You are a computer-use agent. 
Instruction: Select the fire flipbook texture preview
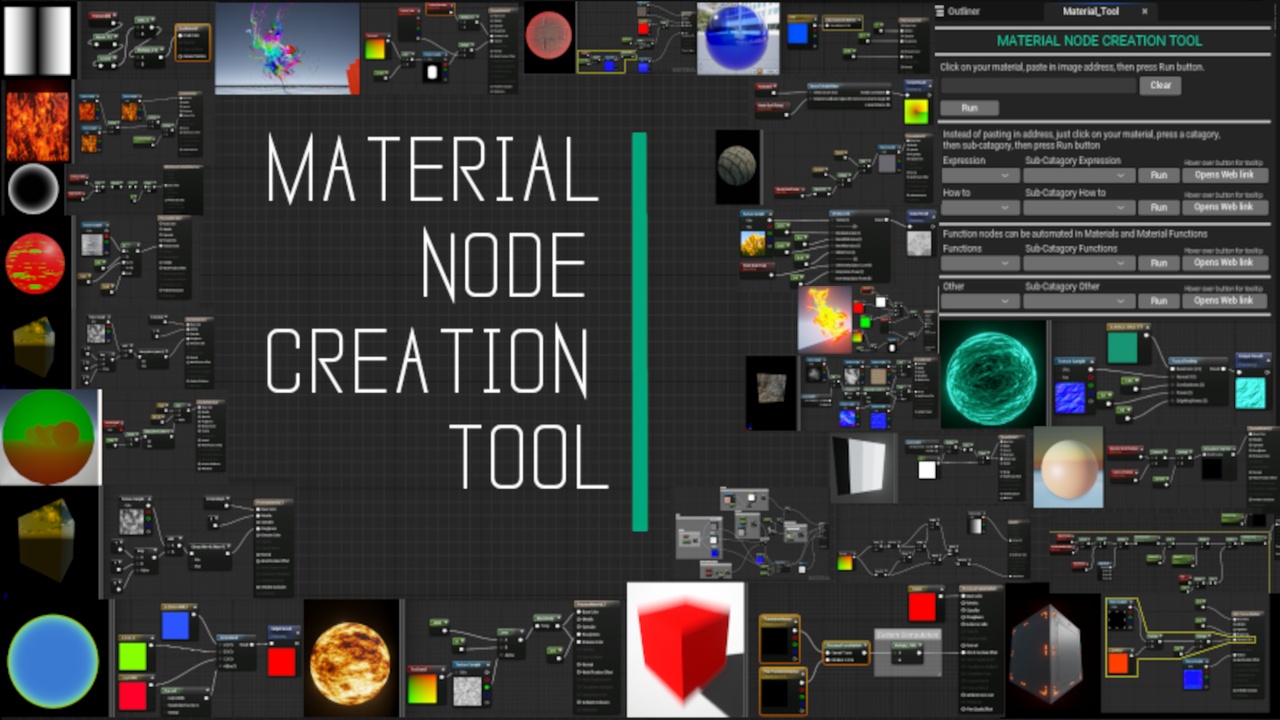click(825, 320)
